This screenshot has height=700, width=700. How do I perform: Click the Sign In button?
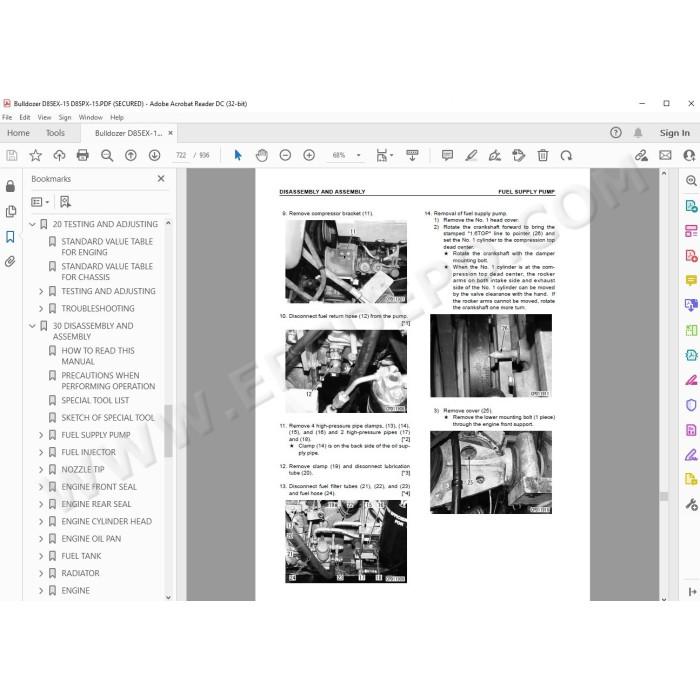(675, 133)
